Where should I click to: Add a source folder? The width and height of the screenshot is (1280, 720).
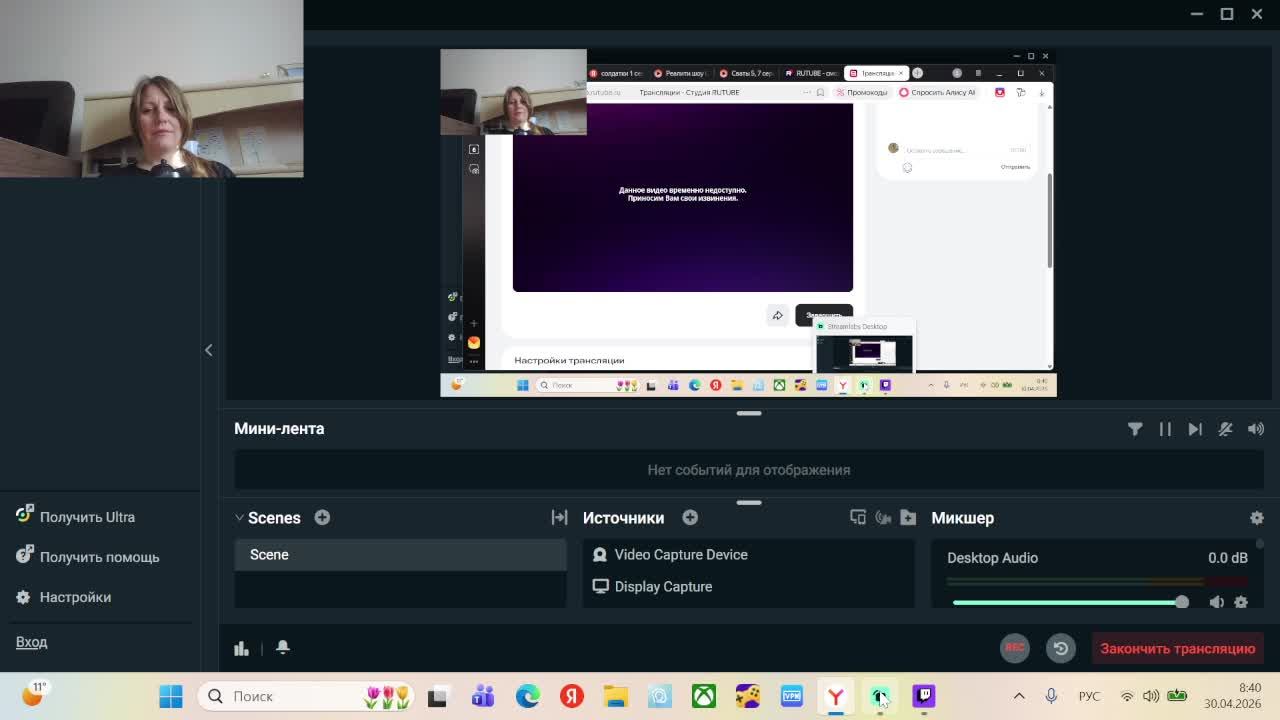908,517
